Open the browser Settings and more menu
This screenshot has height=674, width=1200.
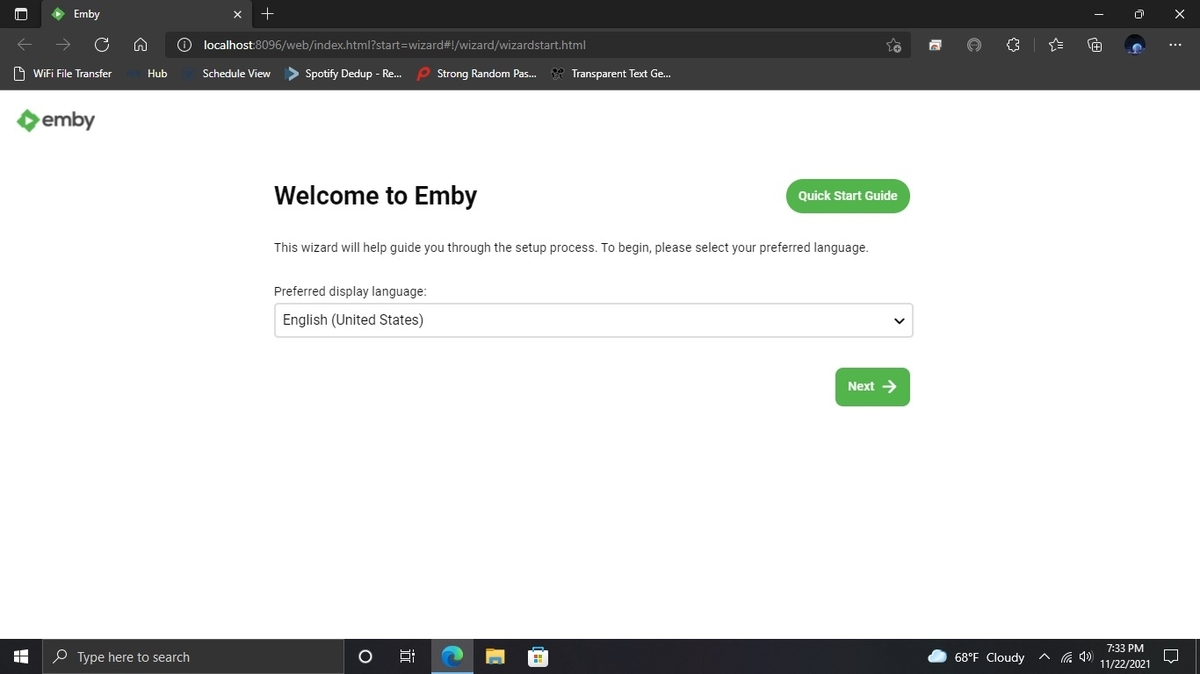click(1174, 45)
